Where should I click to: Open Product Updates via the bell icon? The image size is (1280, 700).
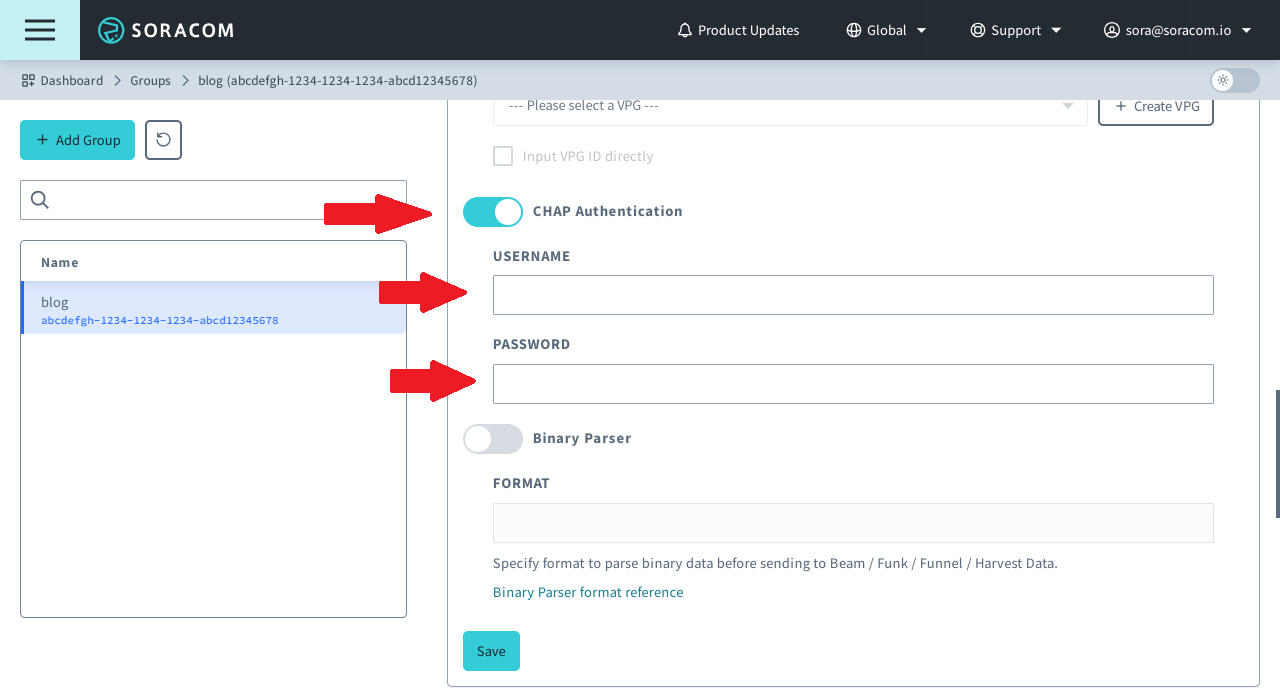click(x=684, y=30)
